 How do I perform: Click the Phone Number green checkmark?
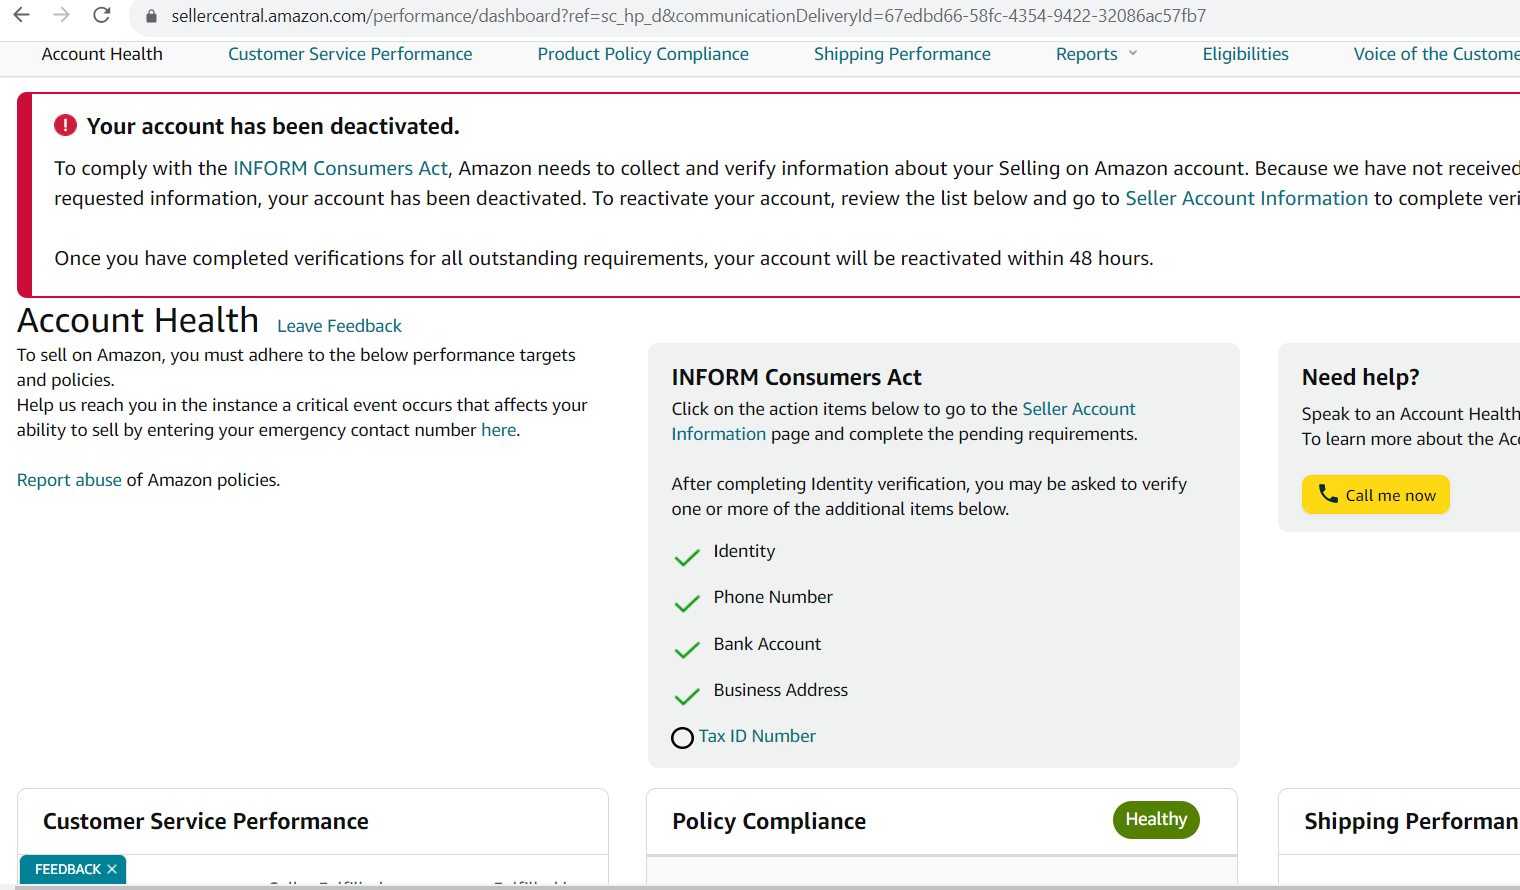[x=687, y=603]
